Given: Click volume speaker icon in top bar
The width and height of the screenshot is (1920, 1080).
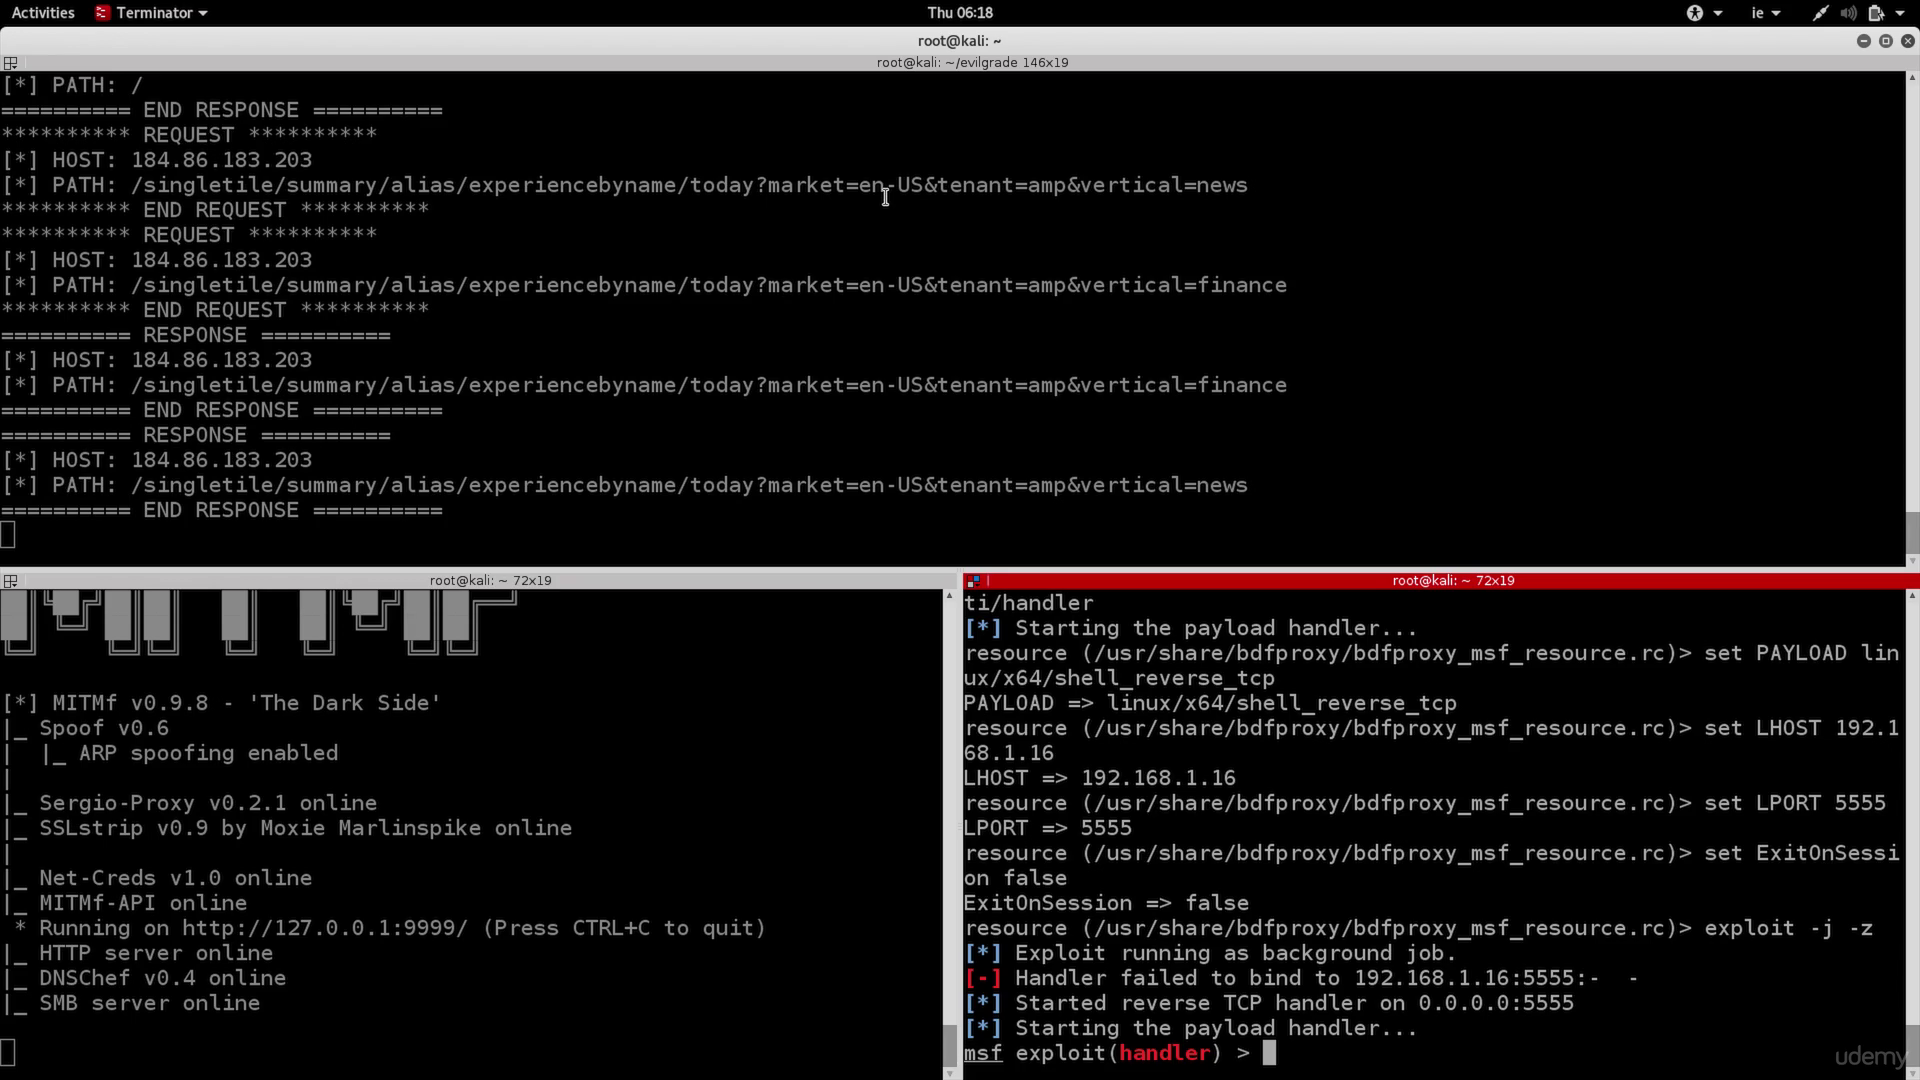Looking at the screenshot, I should [1848, 13].
